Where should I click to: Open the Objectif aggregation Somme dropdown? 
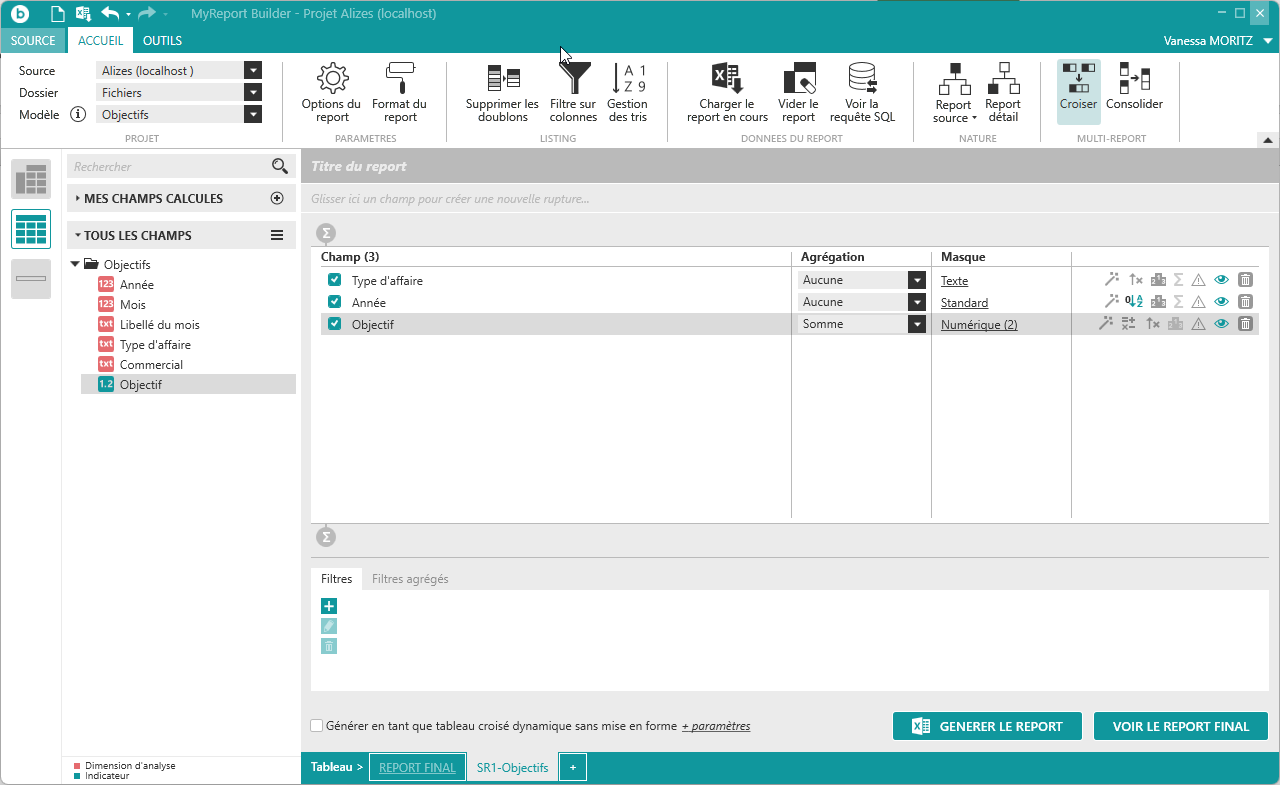click(916, 324)
